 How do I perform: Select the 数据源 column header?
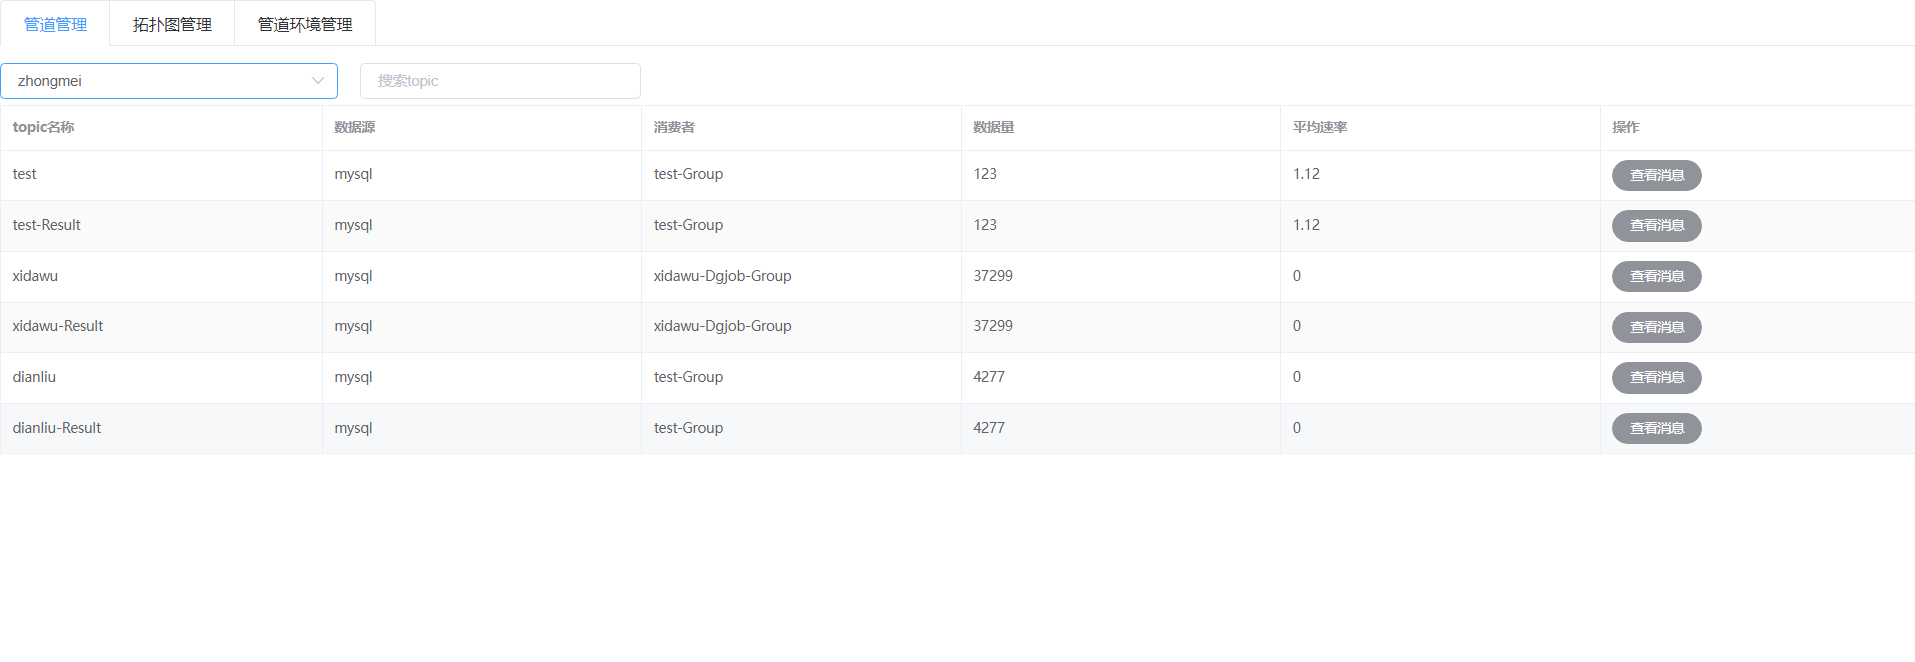[354, 127]
